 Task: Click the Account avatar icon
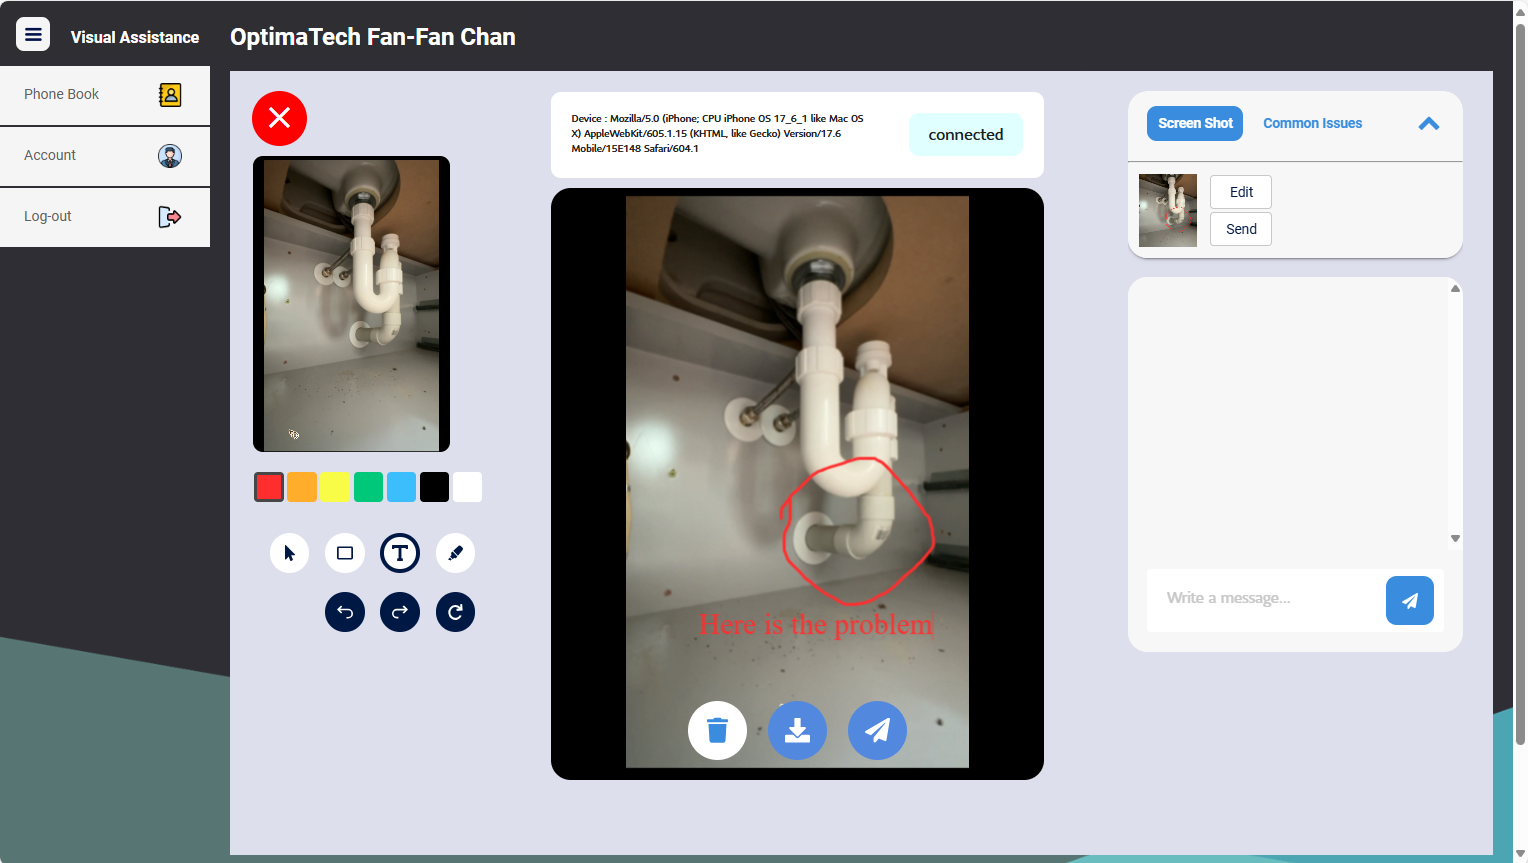click(170, 156)
